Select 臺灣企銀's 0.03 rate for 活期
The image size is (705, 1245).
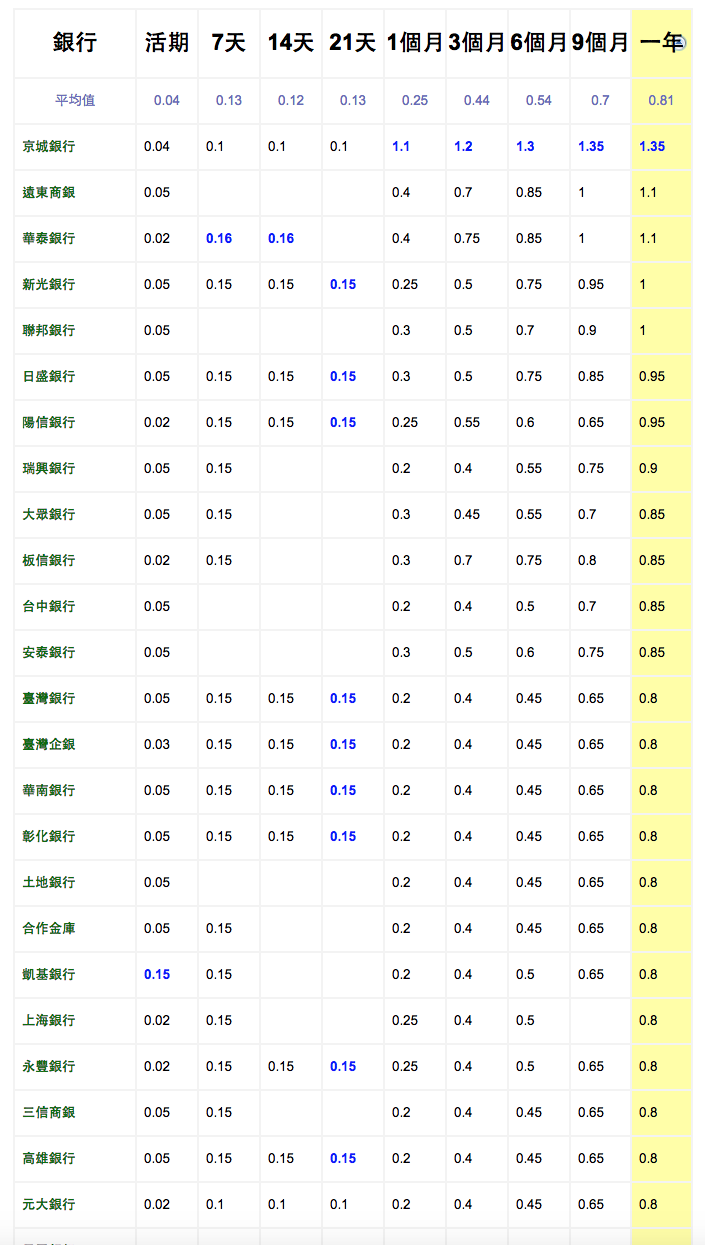coord(157,744)
